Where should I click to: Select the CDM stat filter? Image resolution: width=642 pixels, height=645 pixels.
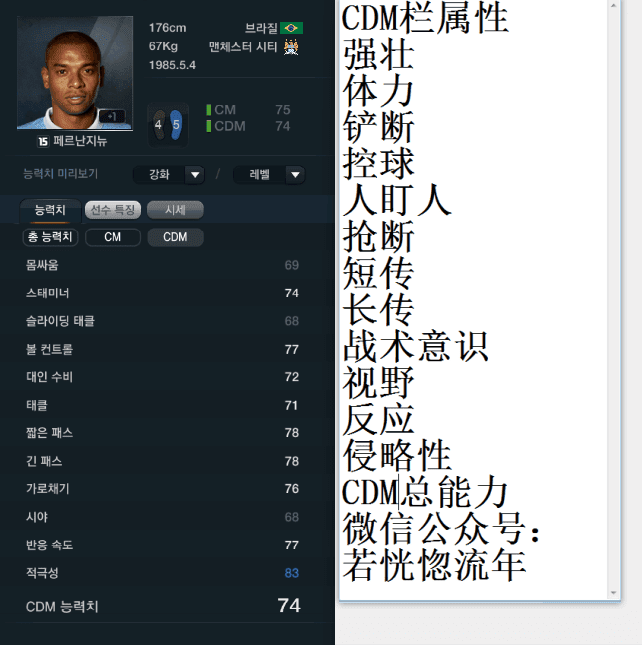click(175, 237)
